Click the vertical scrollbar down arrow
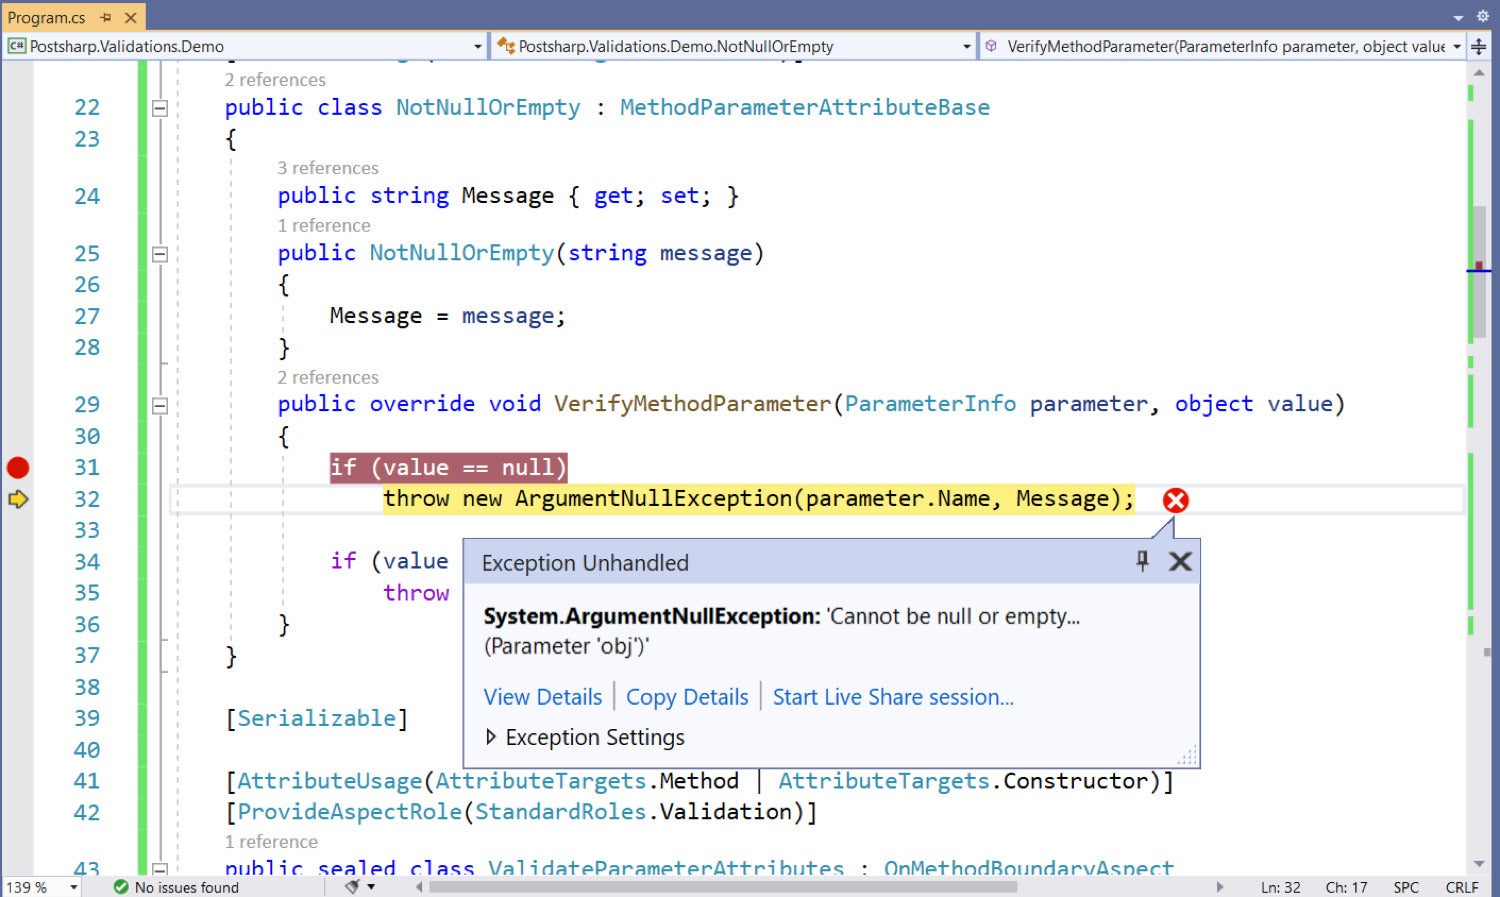The width and height of the screenshot is (1500, 897). pos(1480,864)
